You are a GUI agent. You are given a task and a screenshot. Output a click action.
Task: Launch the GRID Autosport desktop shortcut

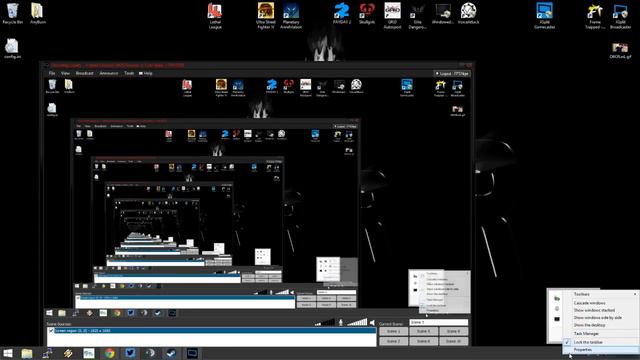click(392, 16)
